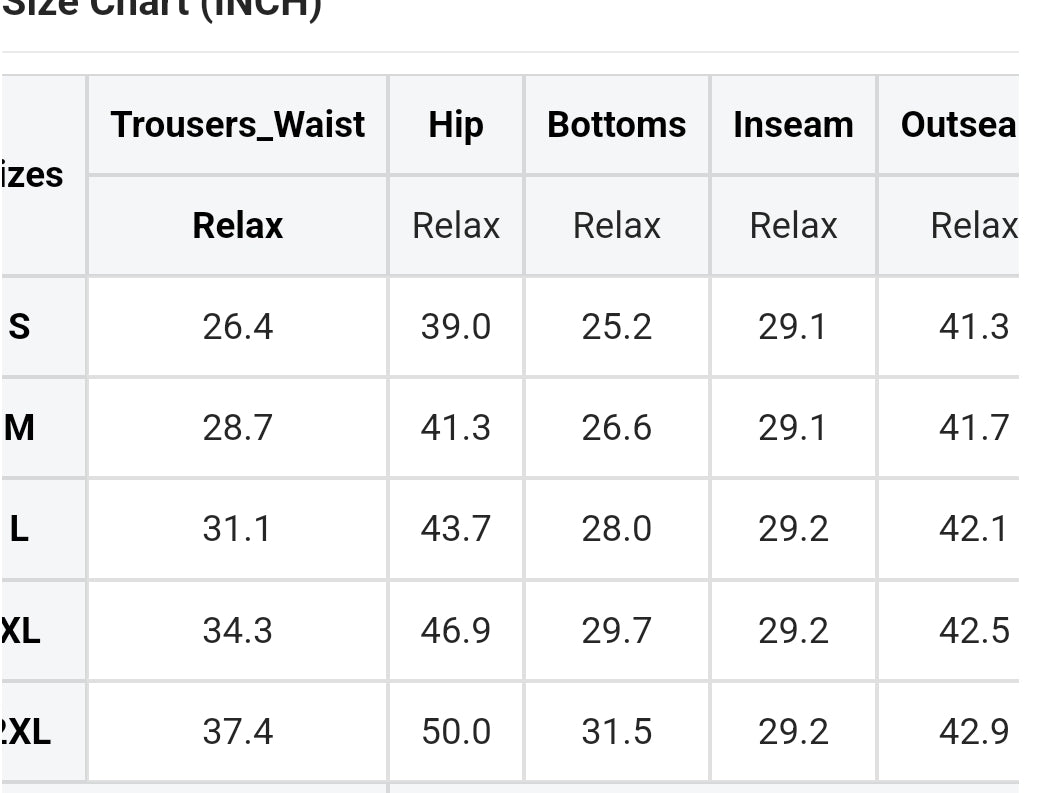This screenshot has width=1049, height=793.
Task: Select the XL size row label
Action: click(x=20, y=630)
